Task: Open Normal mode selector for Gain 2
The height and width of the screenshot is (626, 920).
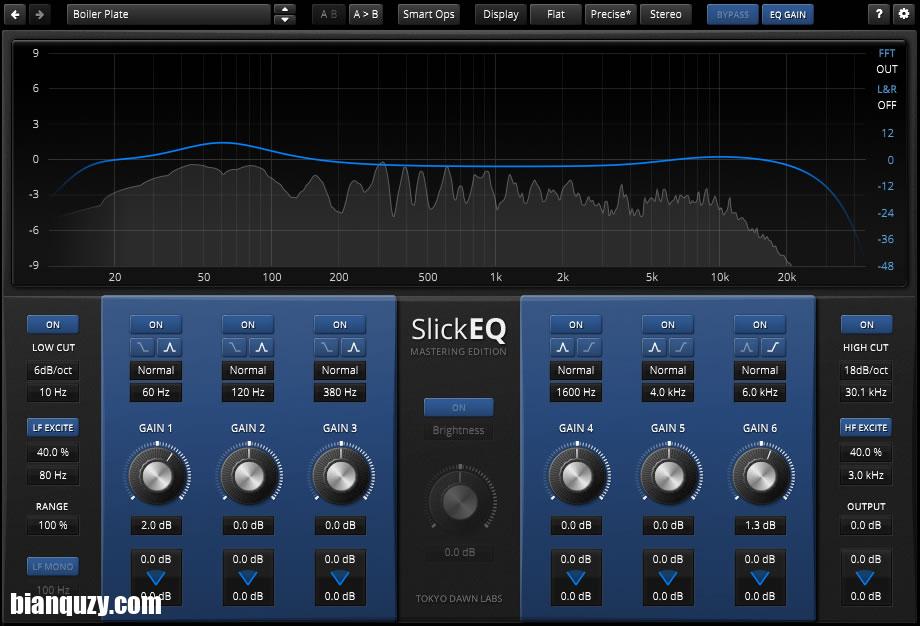Action: pos(248,370)
